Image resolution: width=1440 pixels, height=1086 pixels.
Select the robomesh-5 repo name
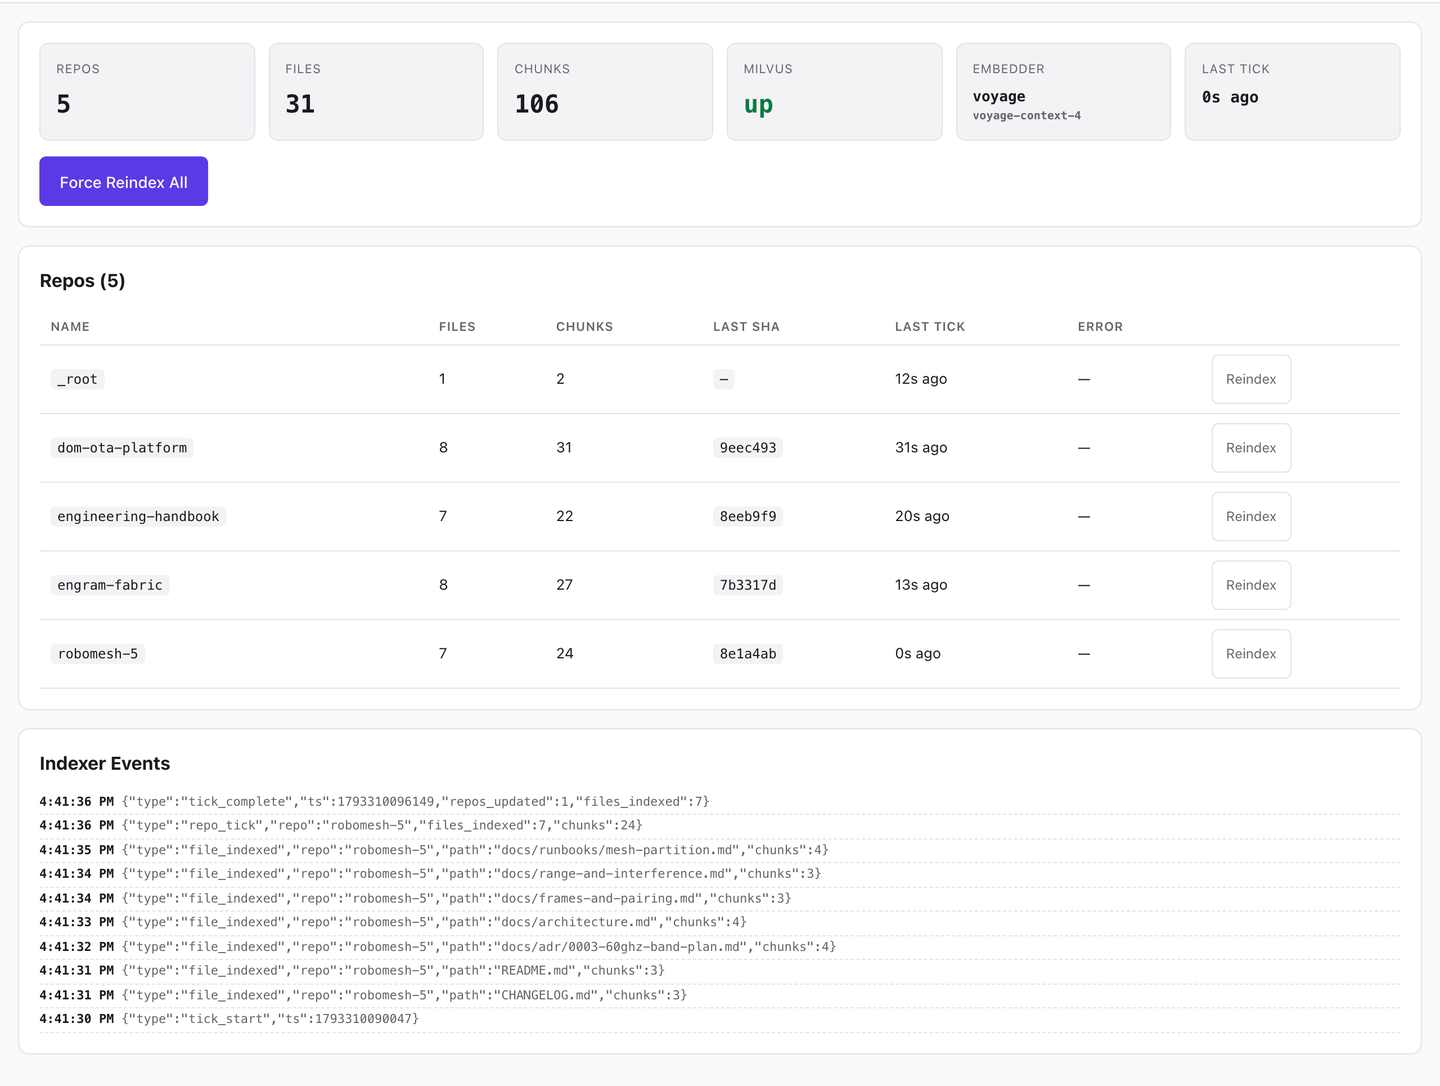click(x=98, y=654)
